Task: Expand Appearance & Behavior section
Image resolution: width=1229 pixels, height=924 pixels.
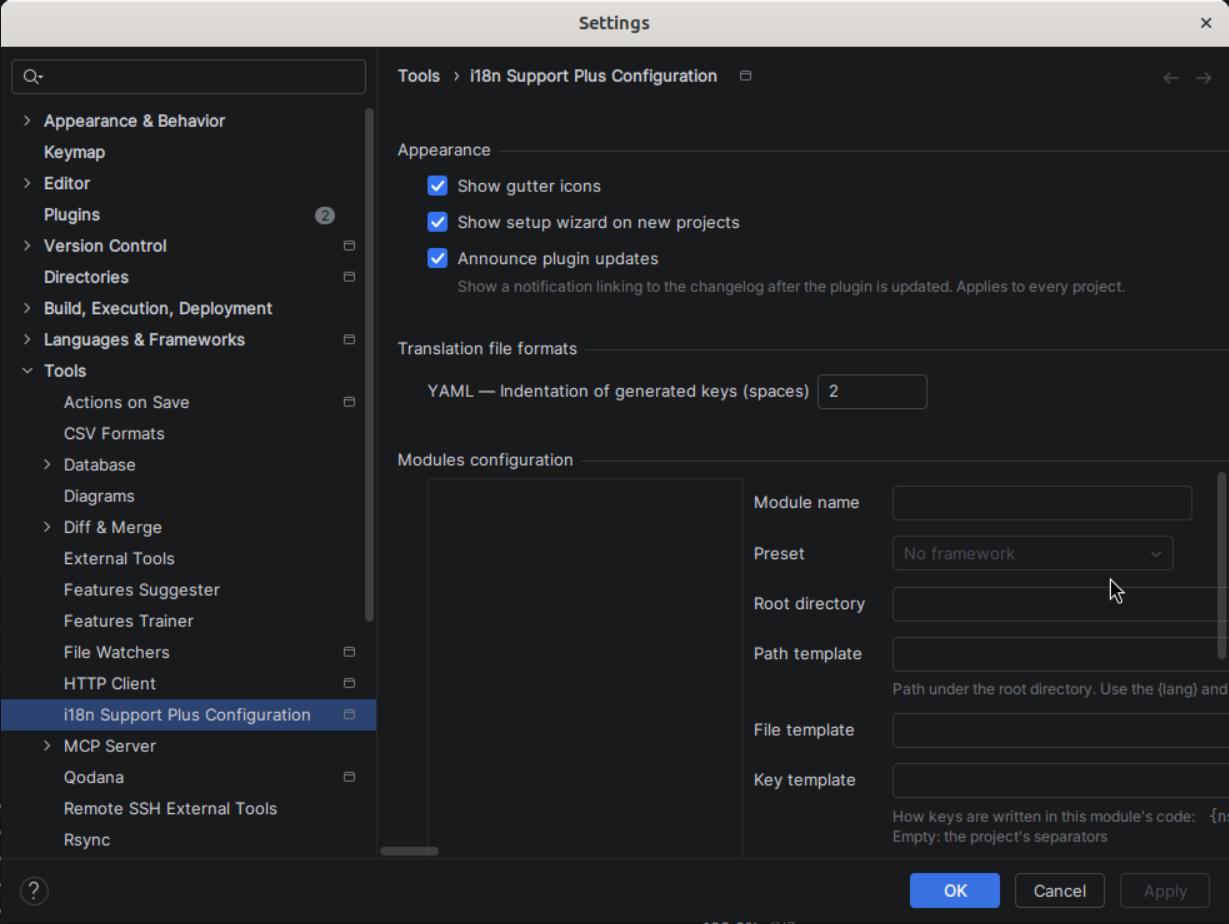Action: click(27, 121)
